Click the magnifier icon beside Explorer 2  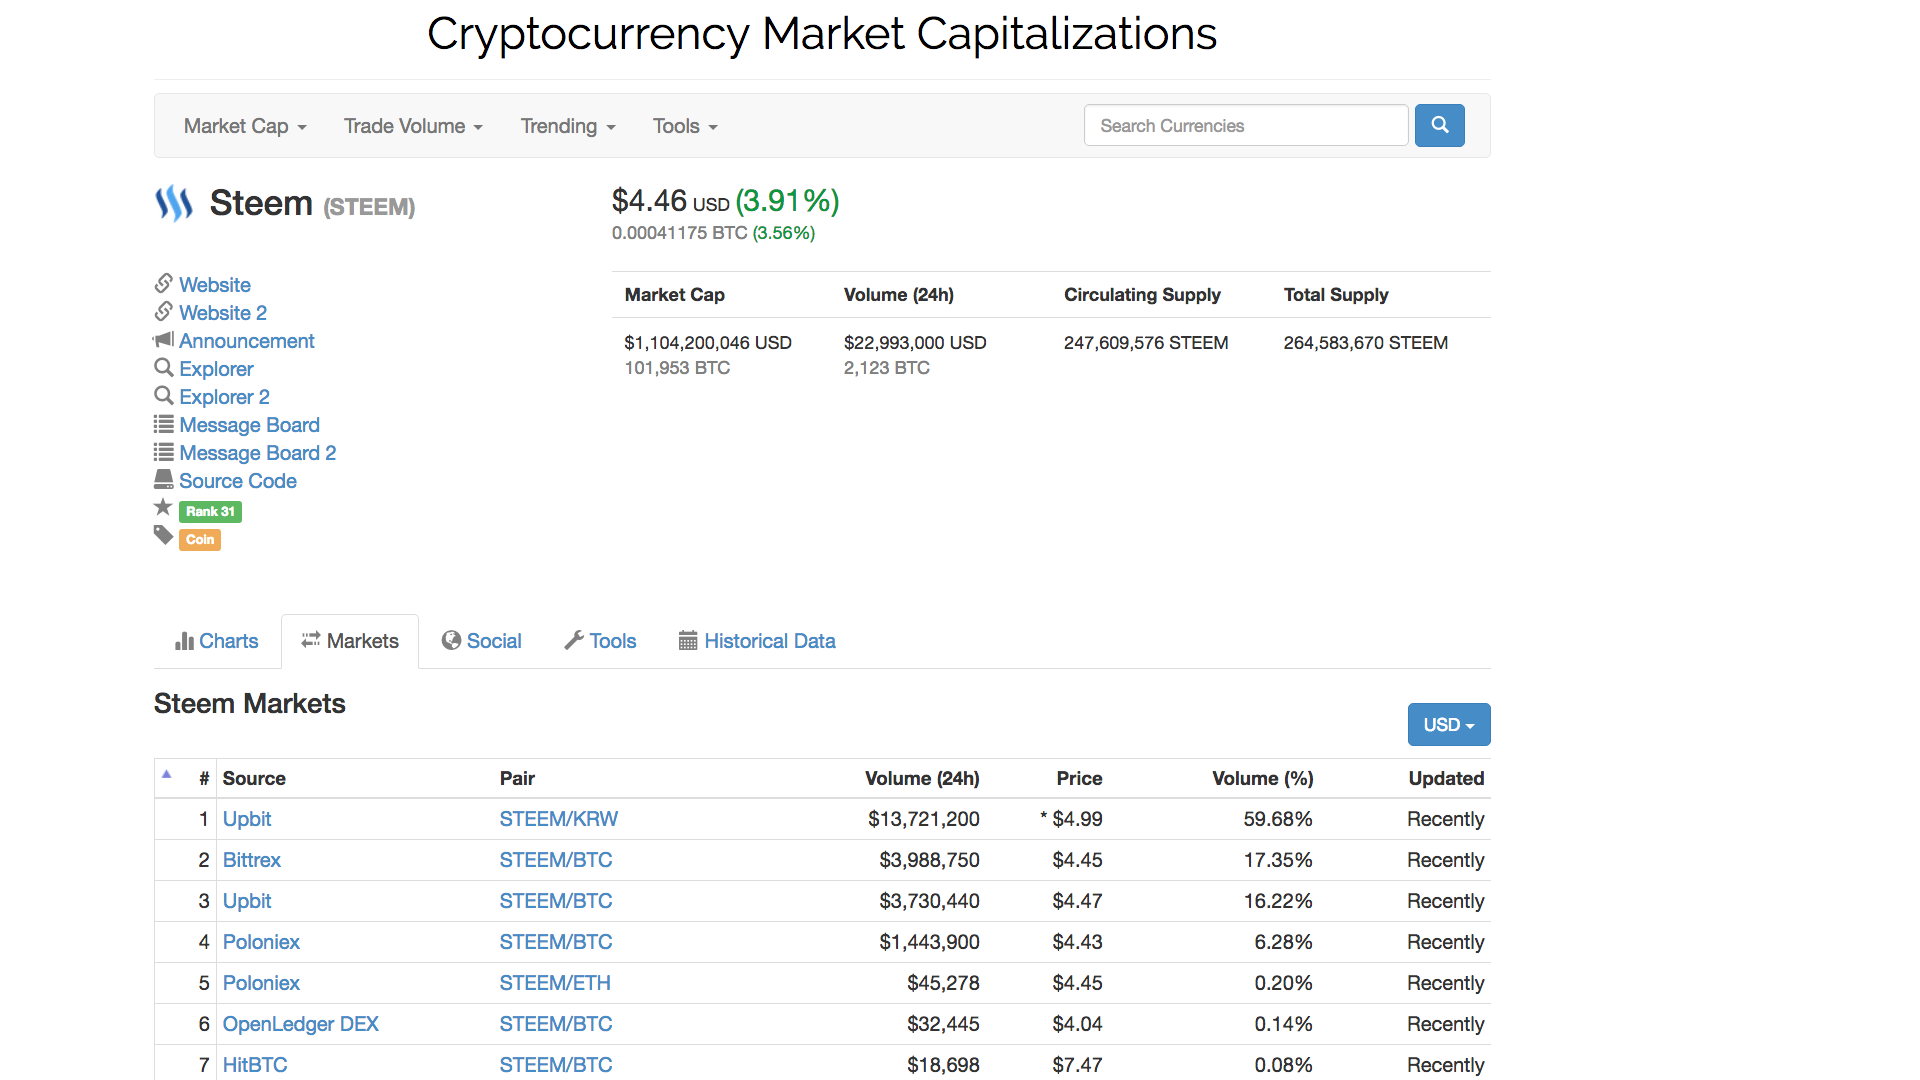[x=164, y=396]
